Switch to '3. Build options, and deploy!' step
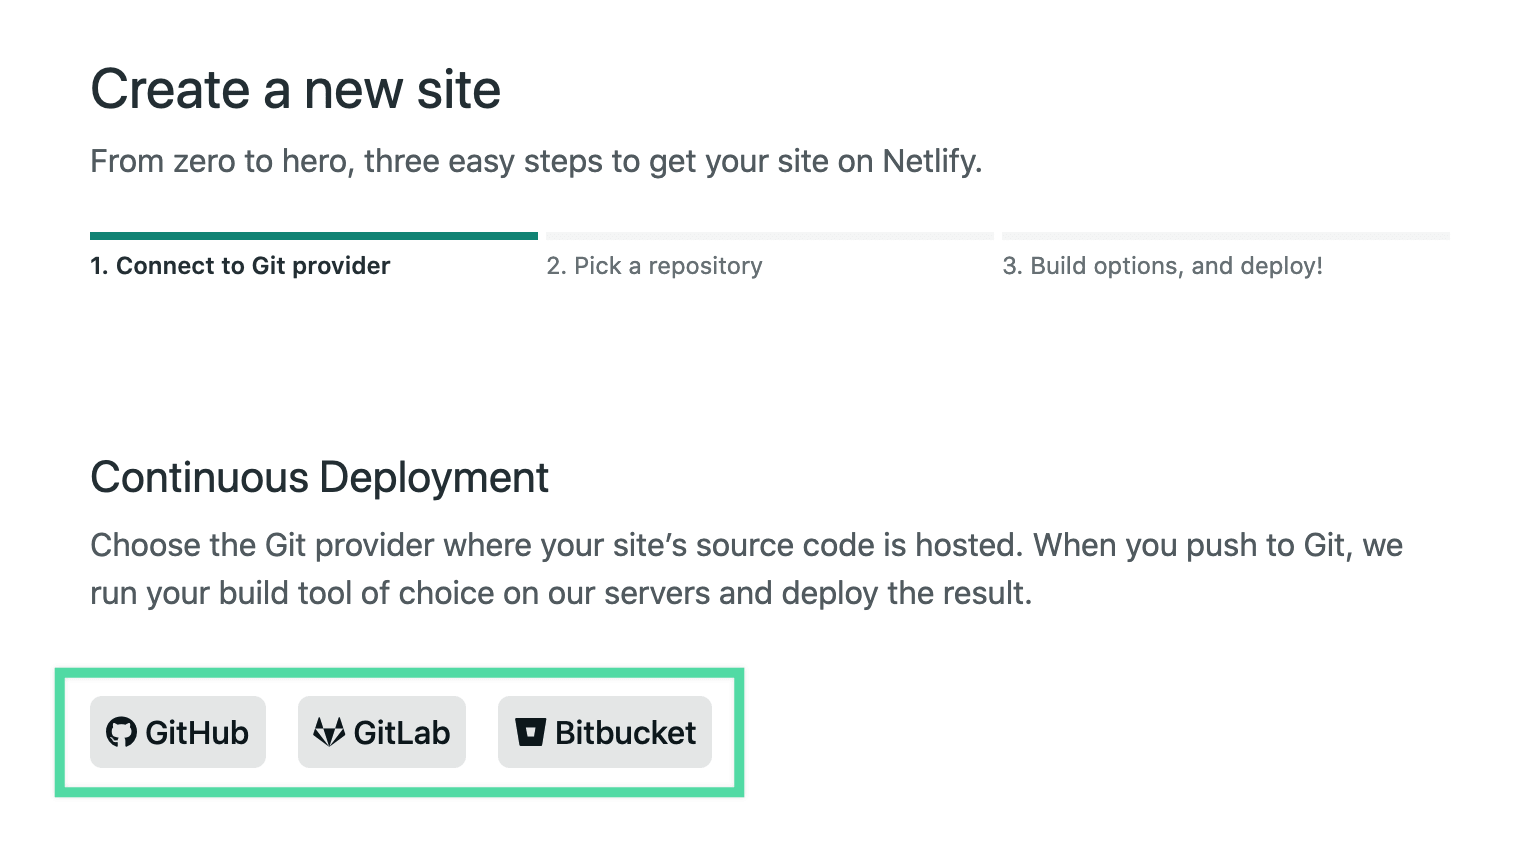The height and width of the screenshot is (850, 1528). pos(1162,266)
